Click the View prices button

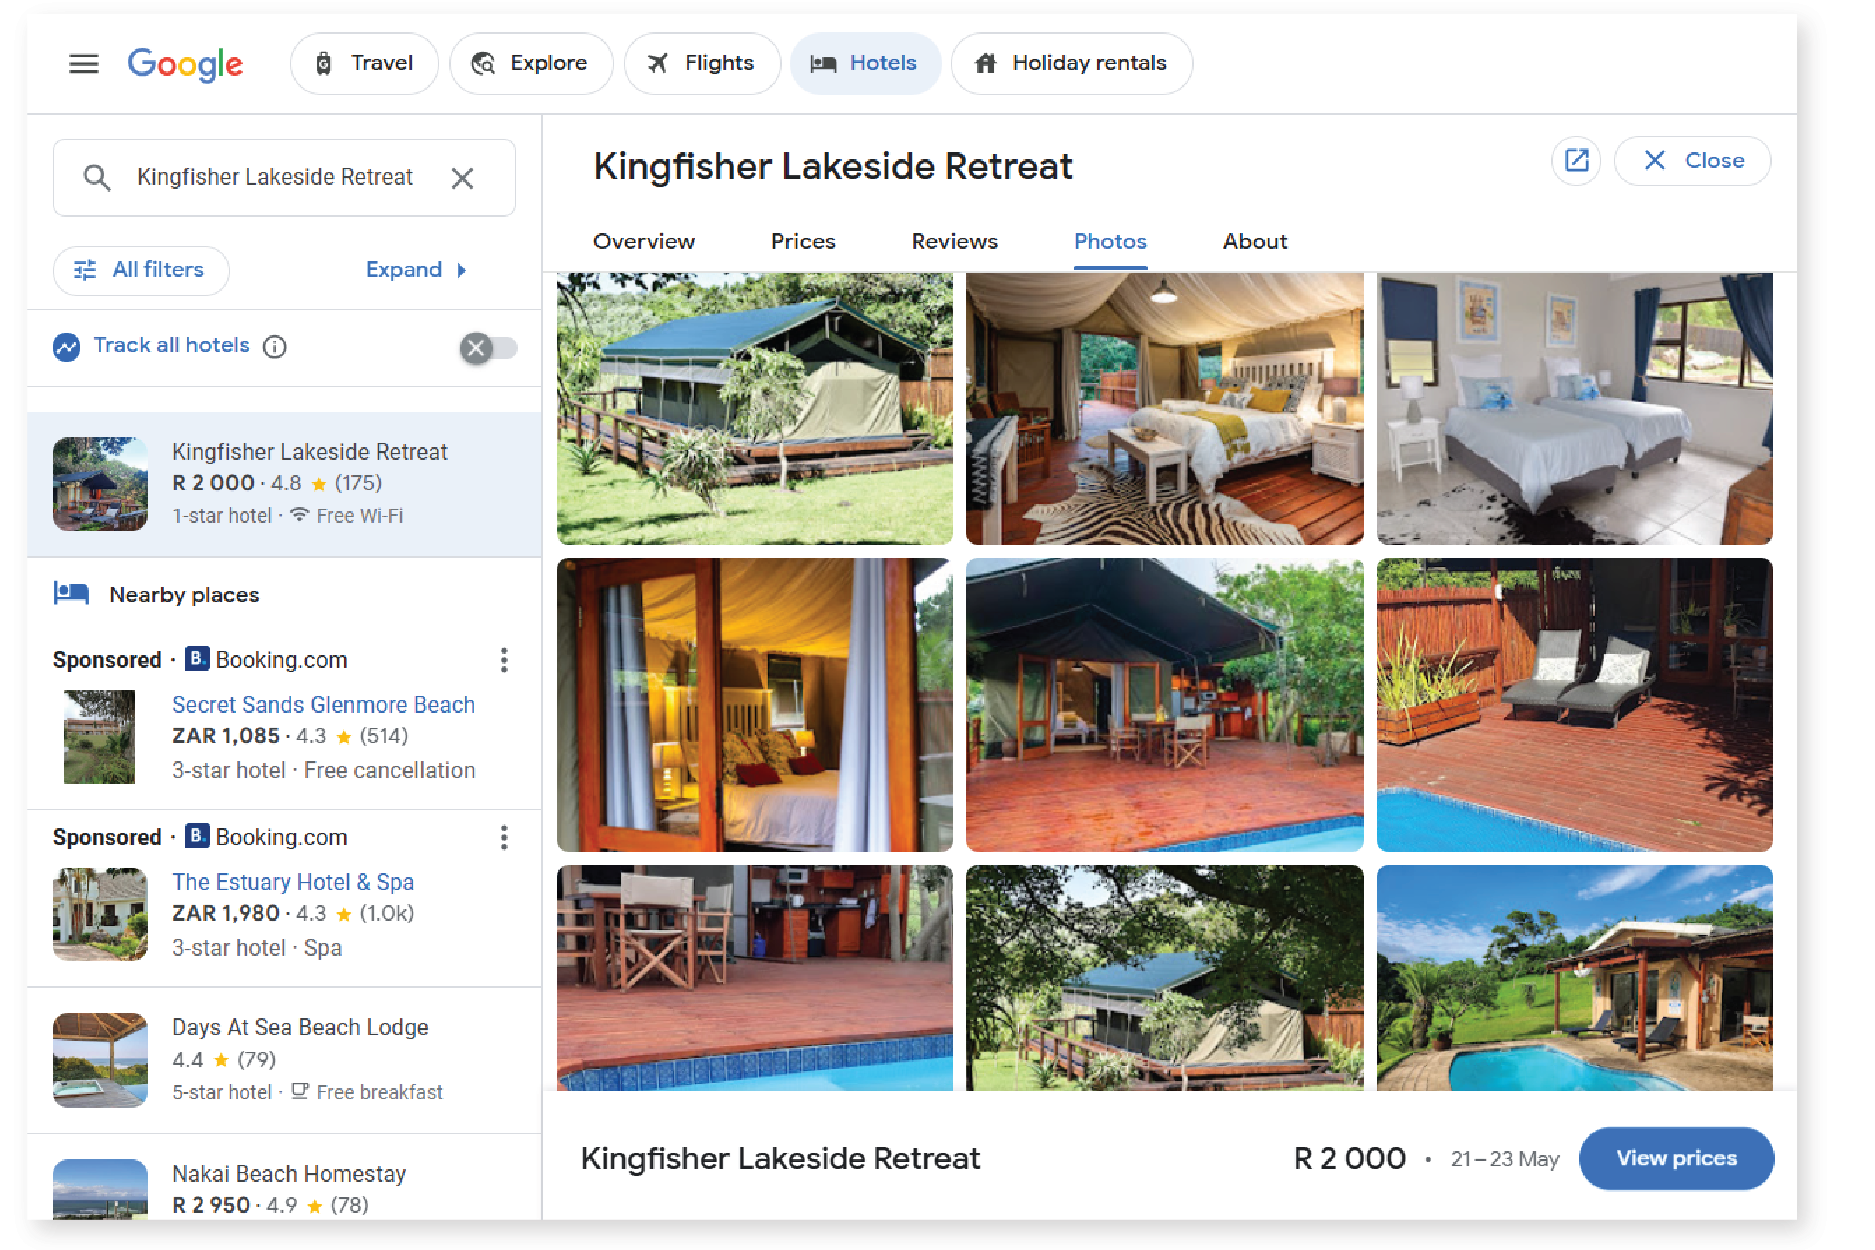(x=1676, y=1158)
